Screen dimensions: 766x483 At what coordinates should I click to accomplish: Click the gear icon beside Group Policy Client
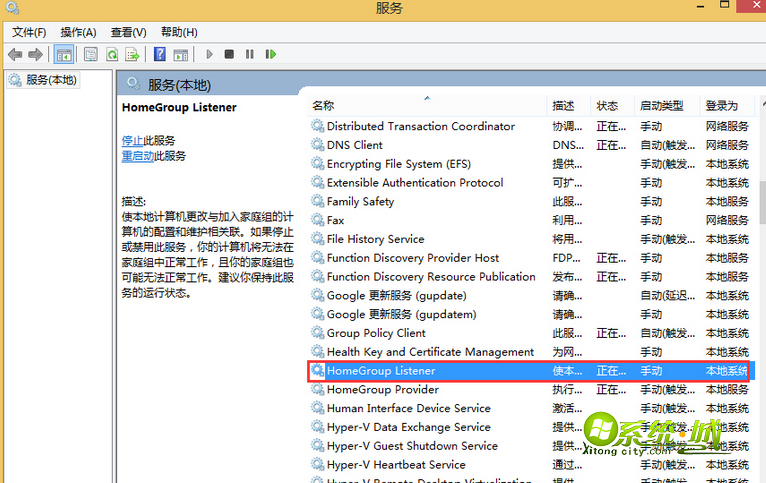point(318,333)
